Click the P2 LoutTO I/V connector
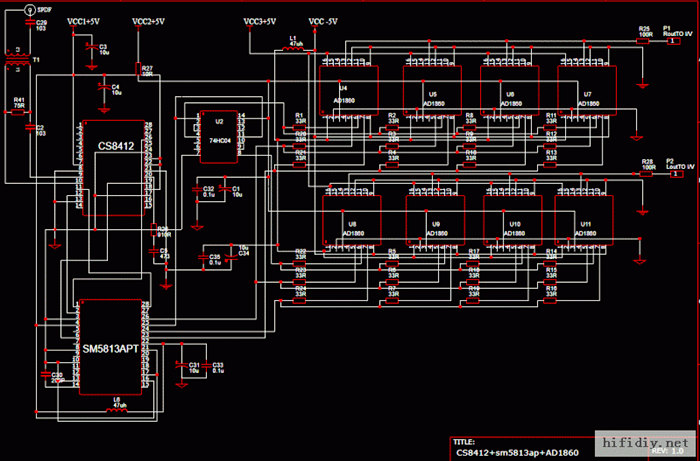 (x=676, y=174)
